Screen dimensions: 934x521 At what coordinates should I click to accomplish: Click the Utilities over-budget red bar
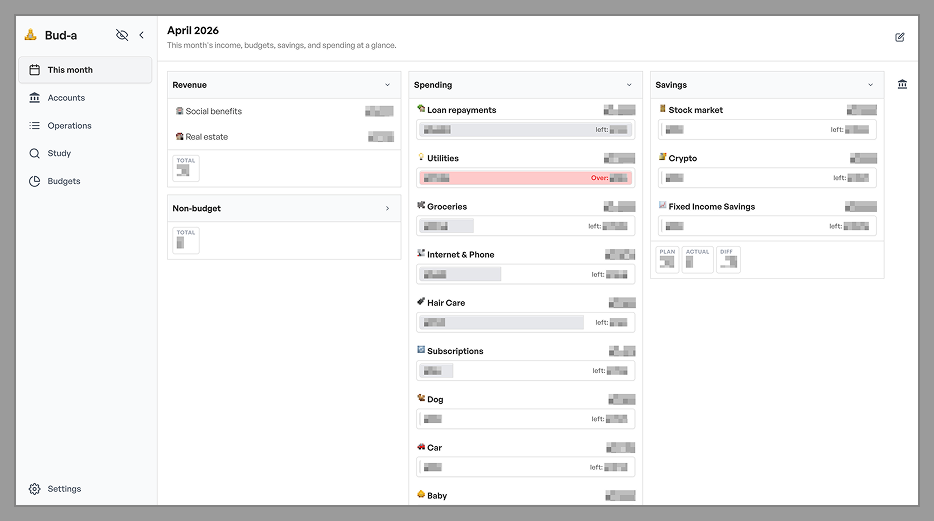point(526,178)
